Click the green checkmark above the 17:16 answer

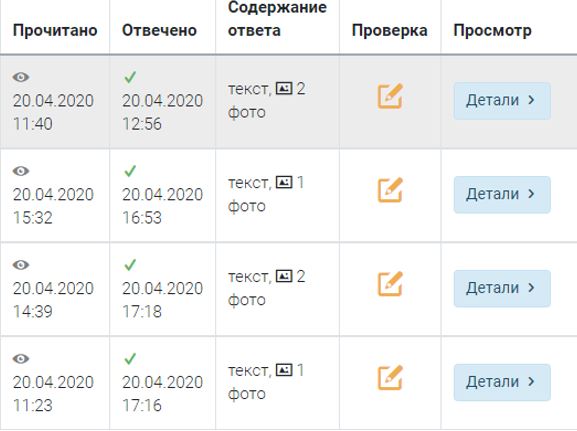coord(130,358)
